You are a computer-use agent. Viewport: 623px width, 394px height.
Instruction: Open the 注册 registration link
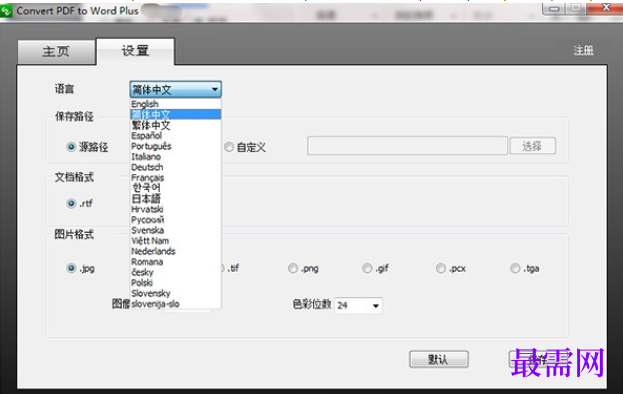click(583, 50)
